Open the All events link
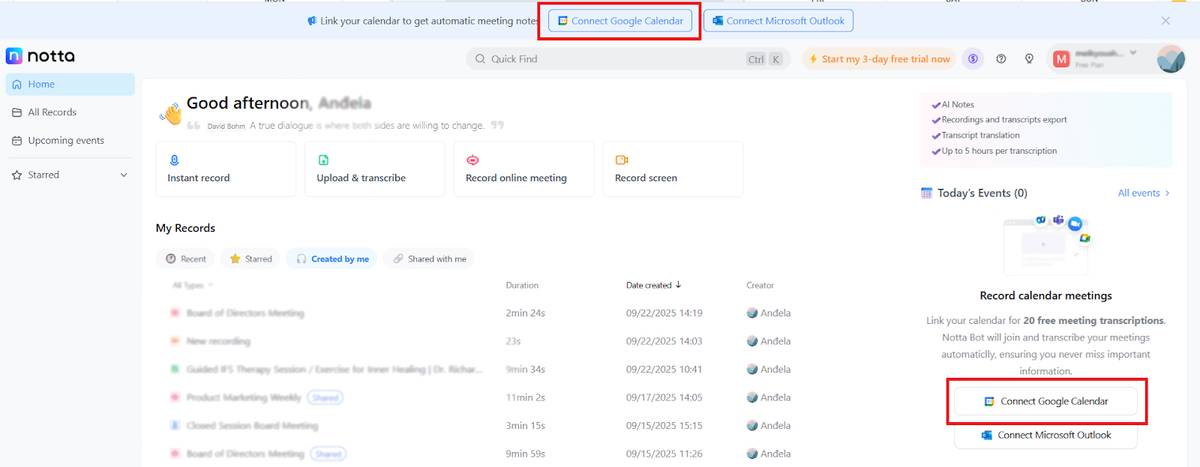This screenshot has height=467, width=1200. [1143, 193]
